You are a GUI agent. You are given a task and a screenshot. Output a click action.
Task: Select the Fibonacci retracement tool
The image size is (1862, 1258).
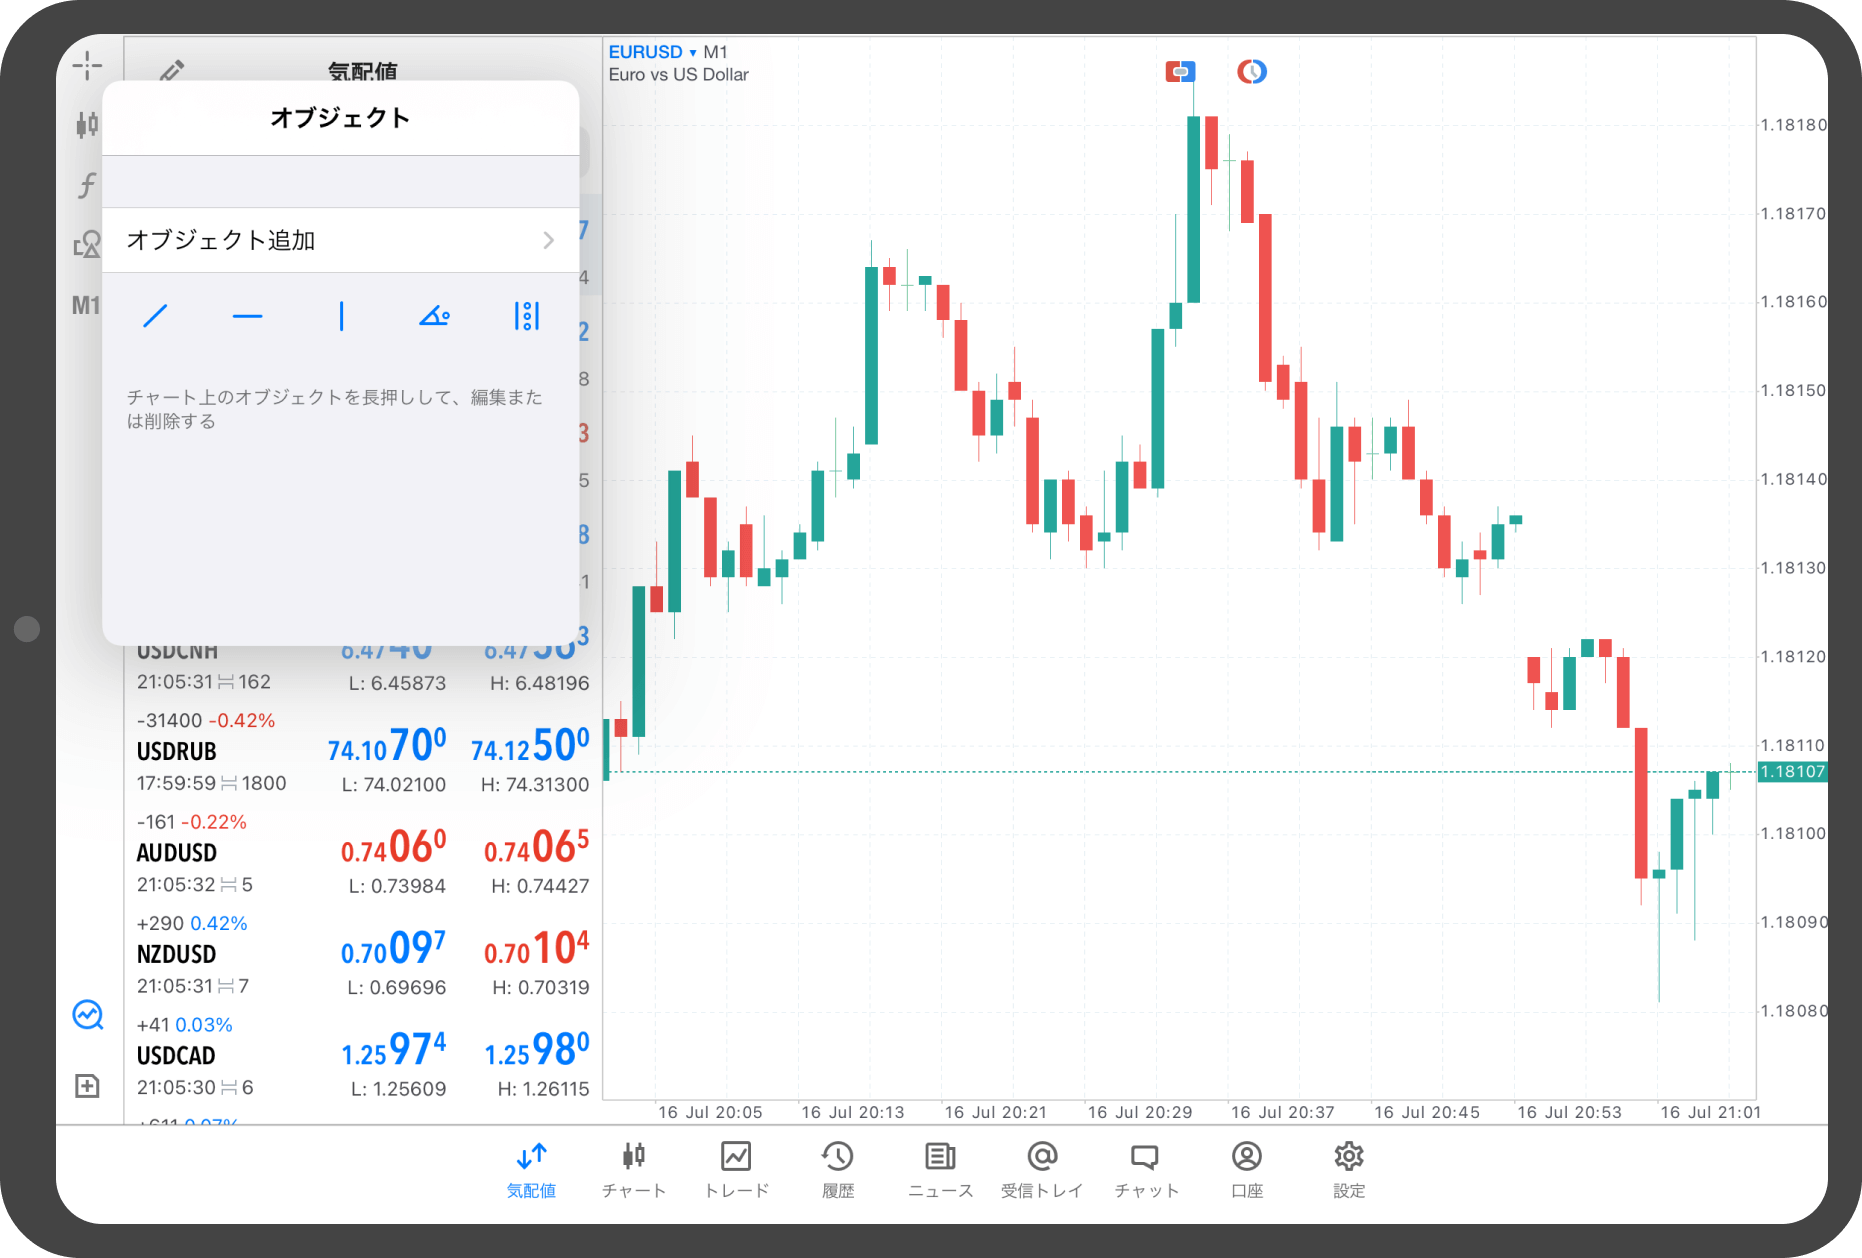(527, 316)
